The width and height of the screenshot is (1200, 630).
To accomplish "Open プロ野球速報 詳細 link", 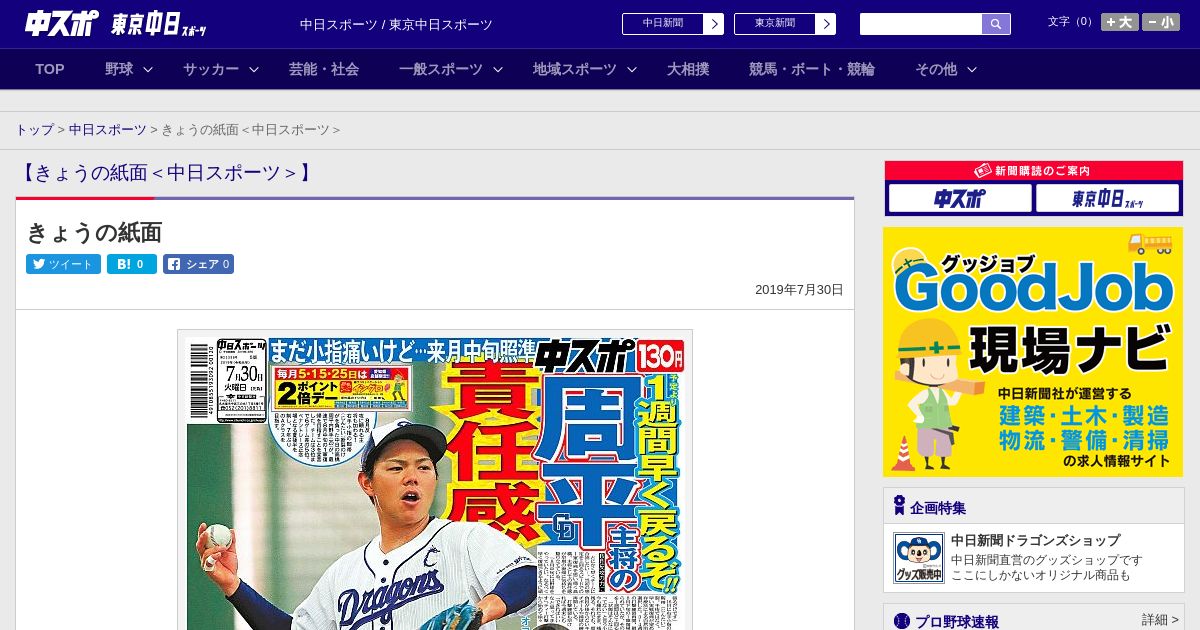I will click(1160, 620).
